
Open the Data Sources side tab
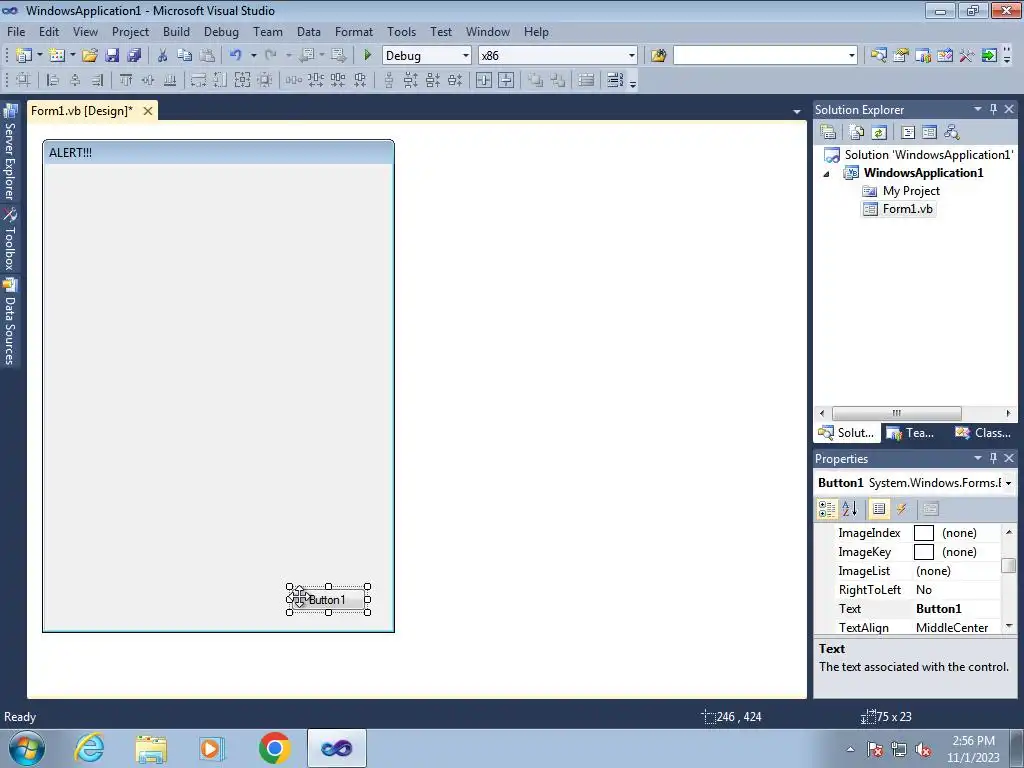[x=10, y=322]
